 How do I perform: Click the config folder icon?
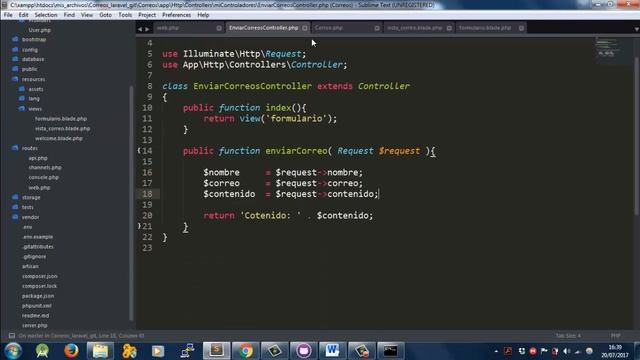[15, 49]
